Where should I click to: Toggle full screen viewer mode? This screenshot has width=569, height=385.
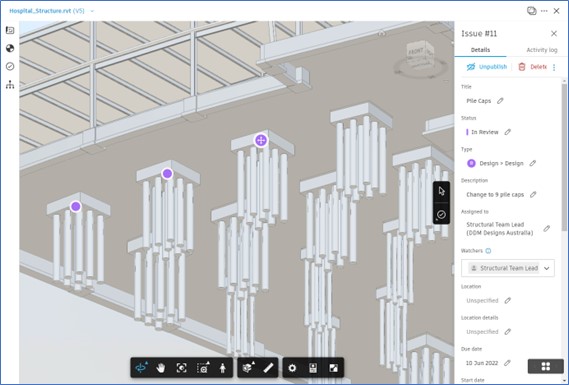point(333,368)
